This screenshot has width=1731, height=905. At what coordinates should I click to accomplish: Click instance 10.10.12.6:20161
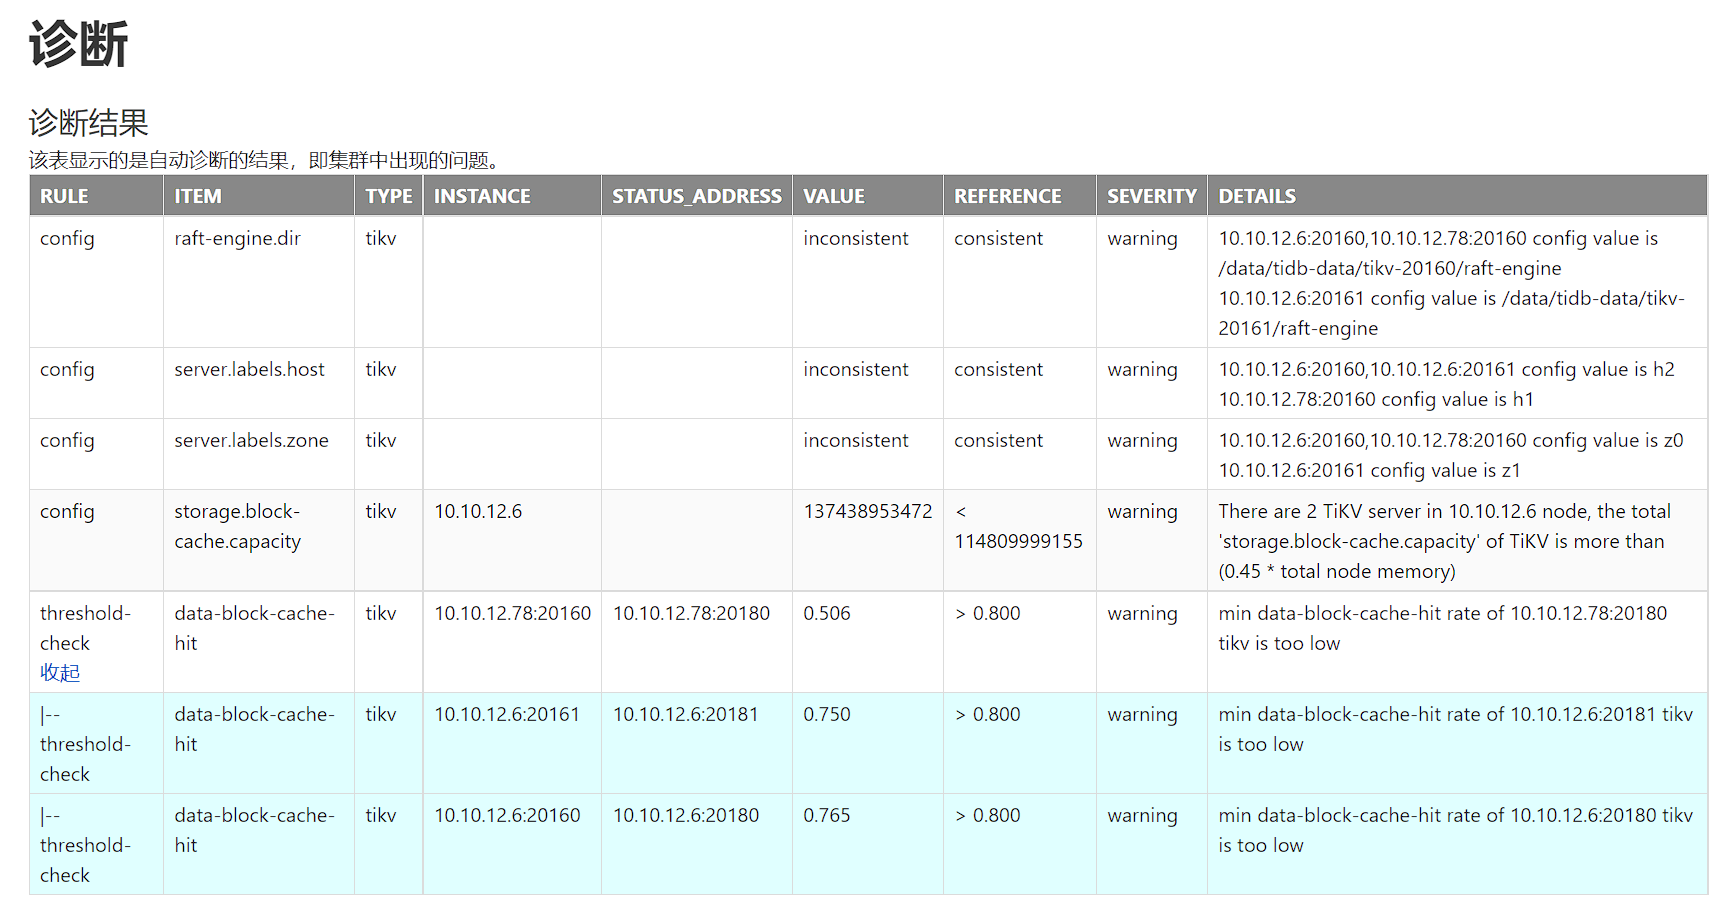coord(507,715)
